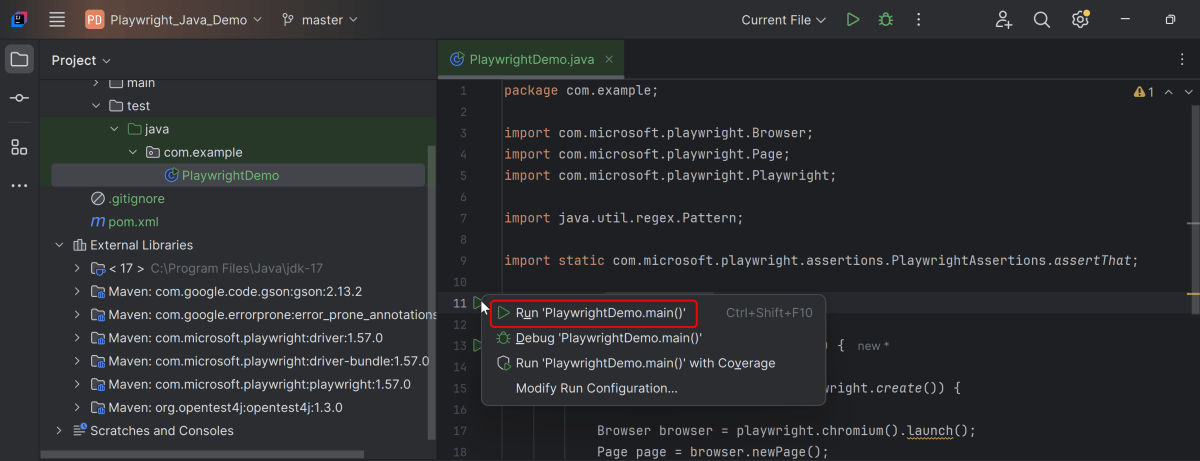Viewport: 1200px width, 461px height.
Task: Click the green Run button in toolbar
Action: click(x=852, y=19)
